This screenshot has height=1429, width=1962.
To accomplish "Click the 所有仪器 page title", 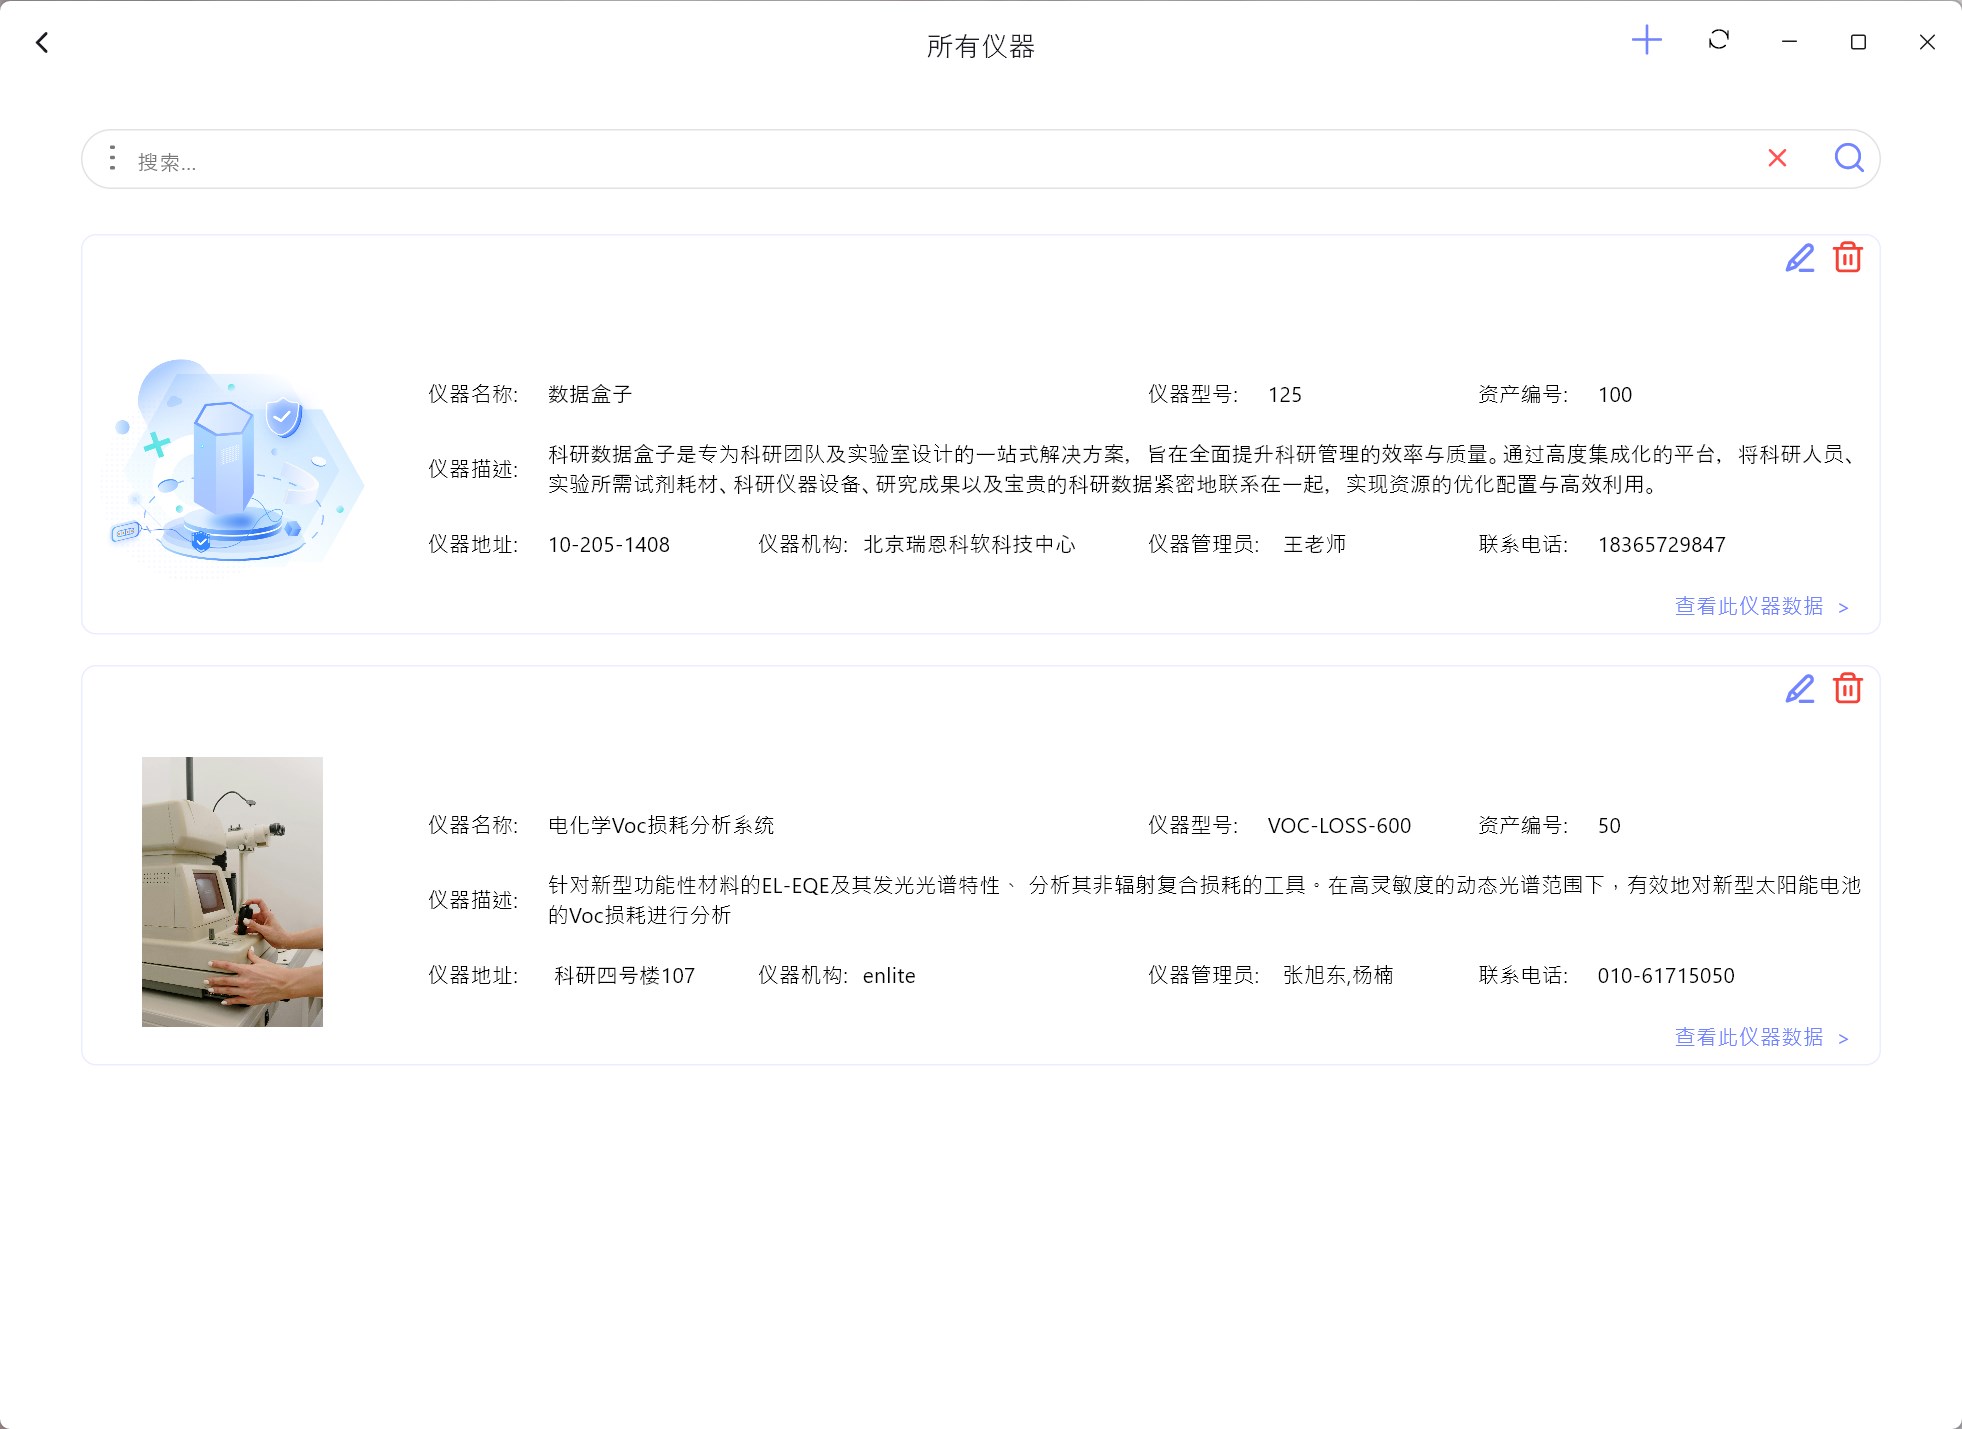I will [980, 47].
